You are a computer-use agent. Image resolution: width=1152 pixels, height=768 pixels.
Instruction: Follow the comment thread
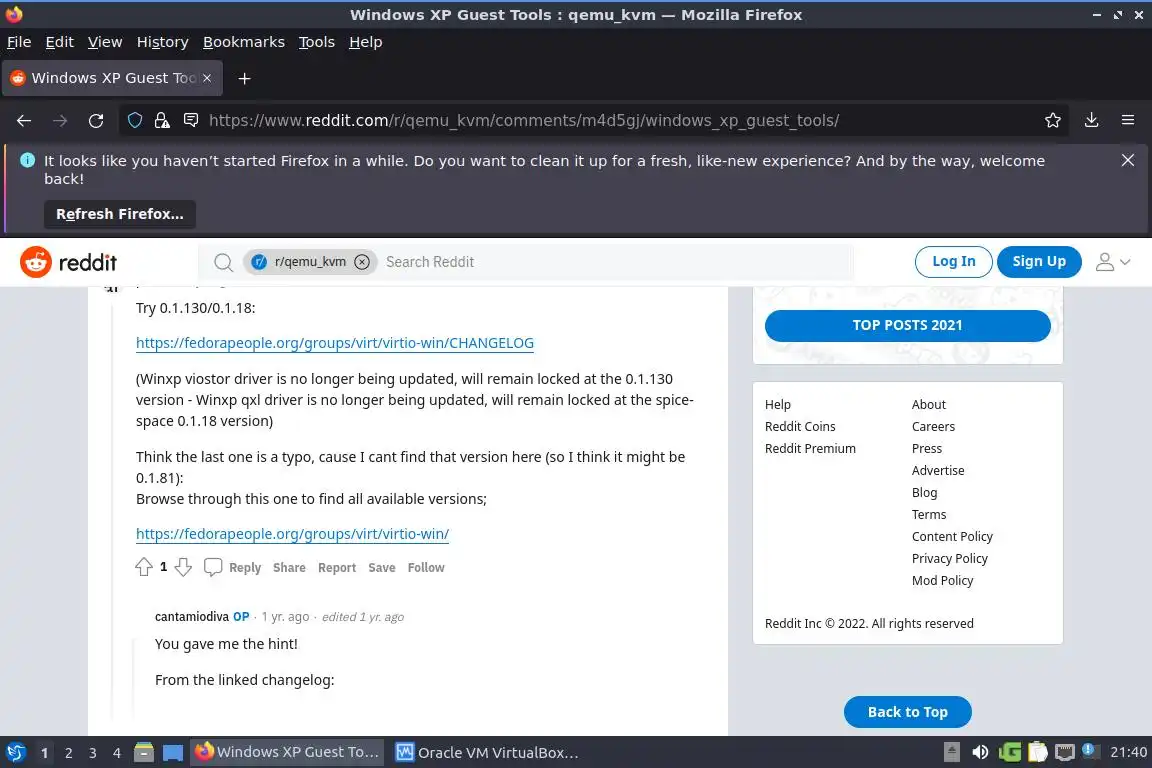(x=426, y=567)
